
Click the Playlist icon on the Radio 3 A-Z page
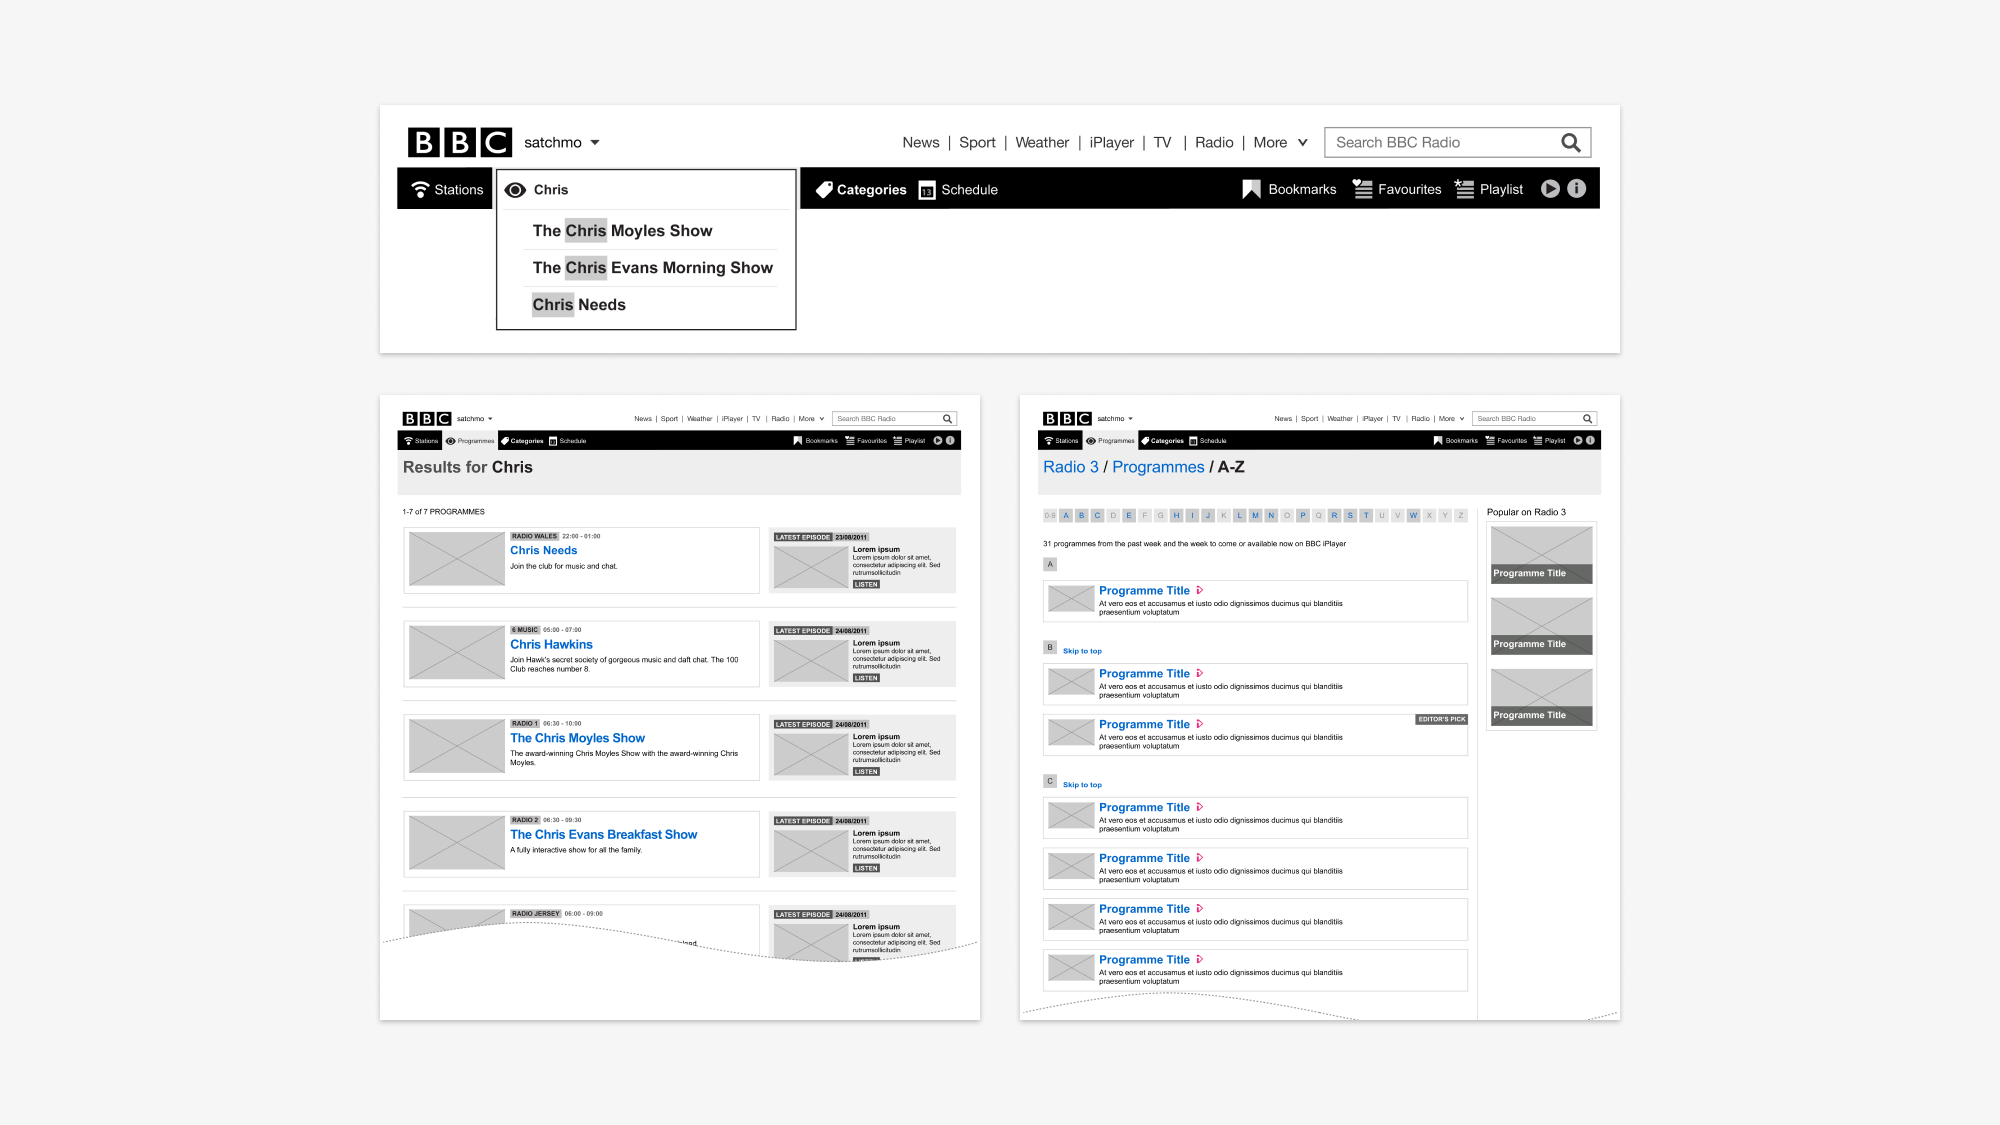(1538, 440)
